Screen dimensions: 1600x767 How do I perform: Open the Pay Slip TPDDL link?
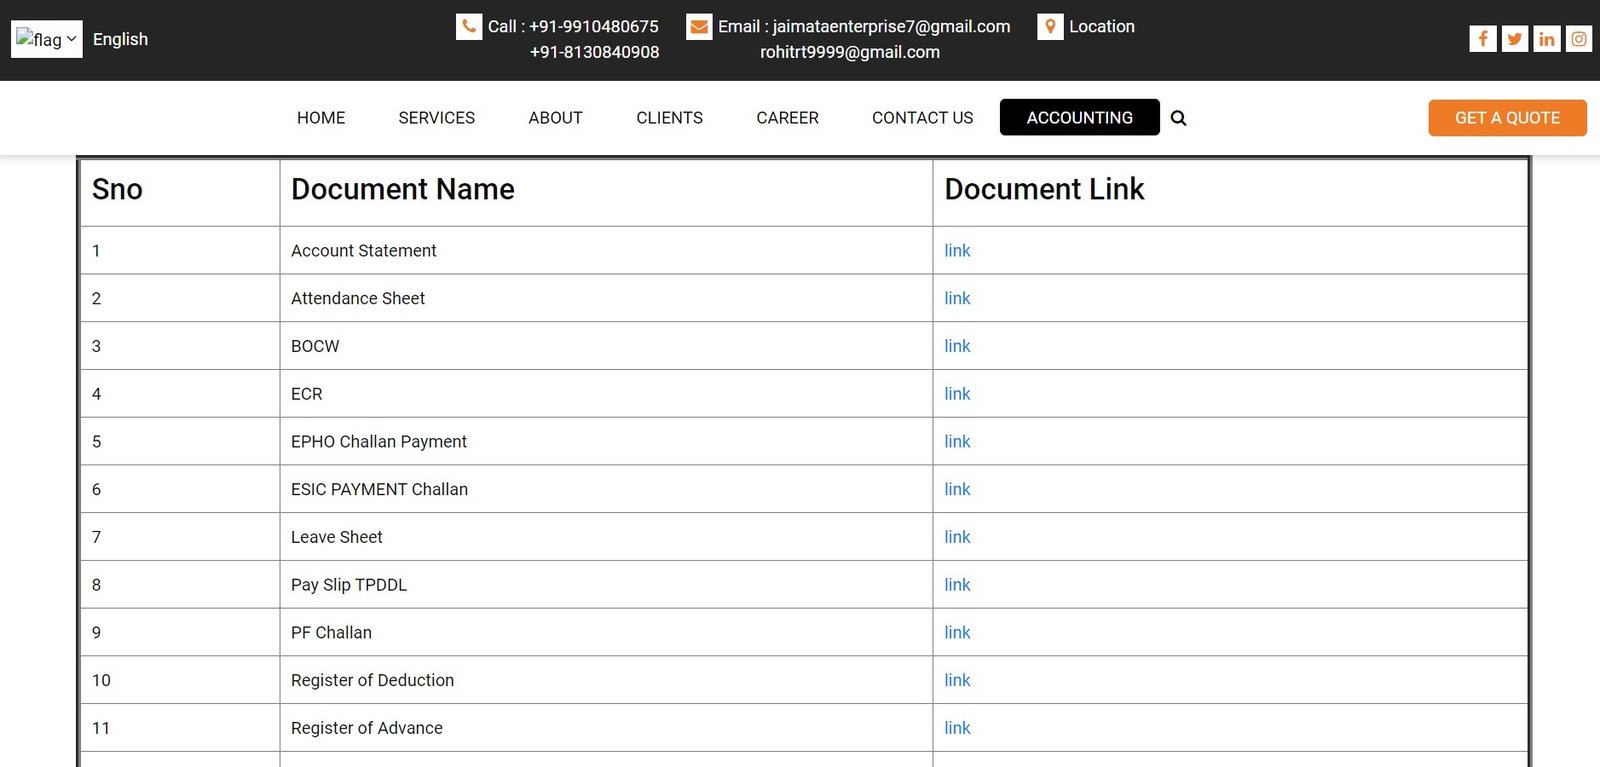[x=957, y=585]
